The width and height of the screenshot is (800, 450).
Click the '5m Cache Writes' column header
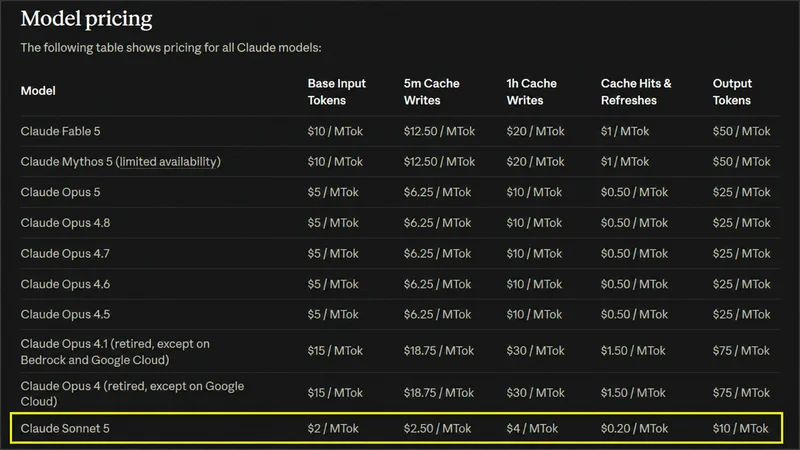[x=431, y=92]
